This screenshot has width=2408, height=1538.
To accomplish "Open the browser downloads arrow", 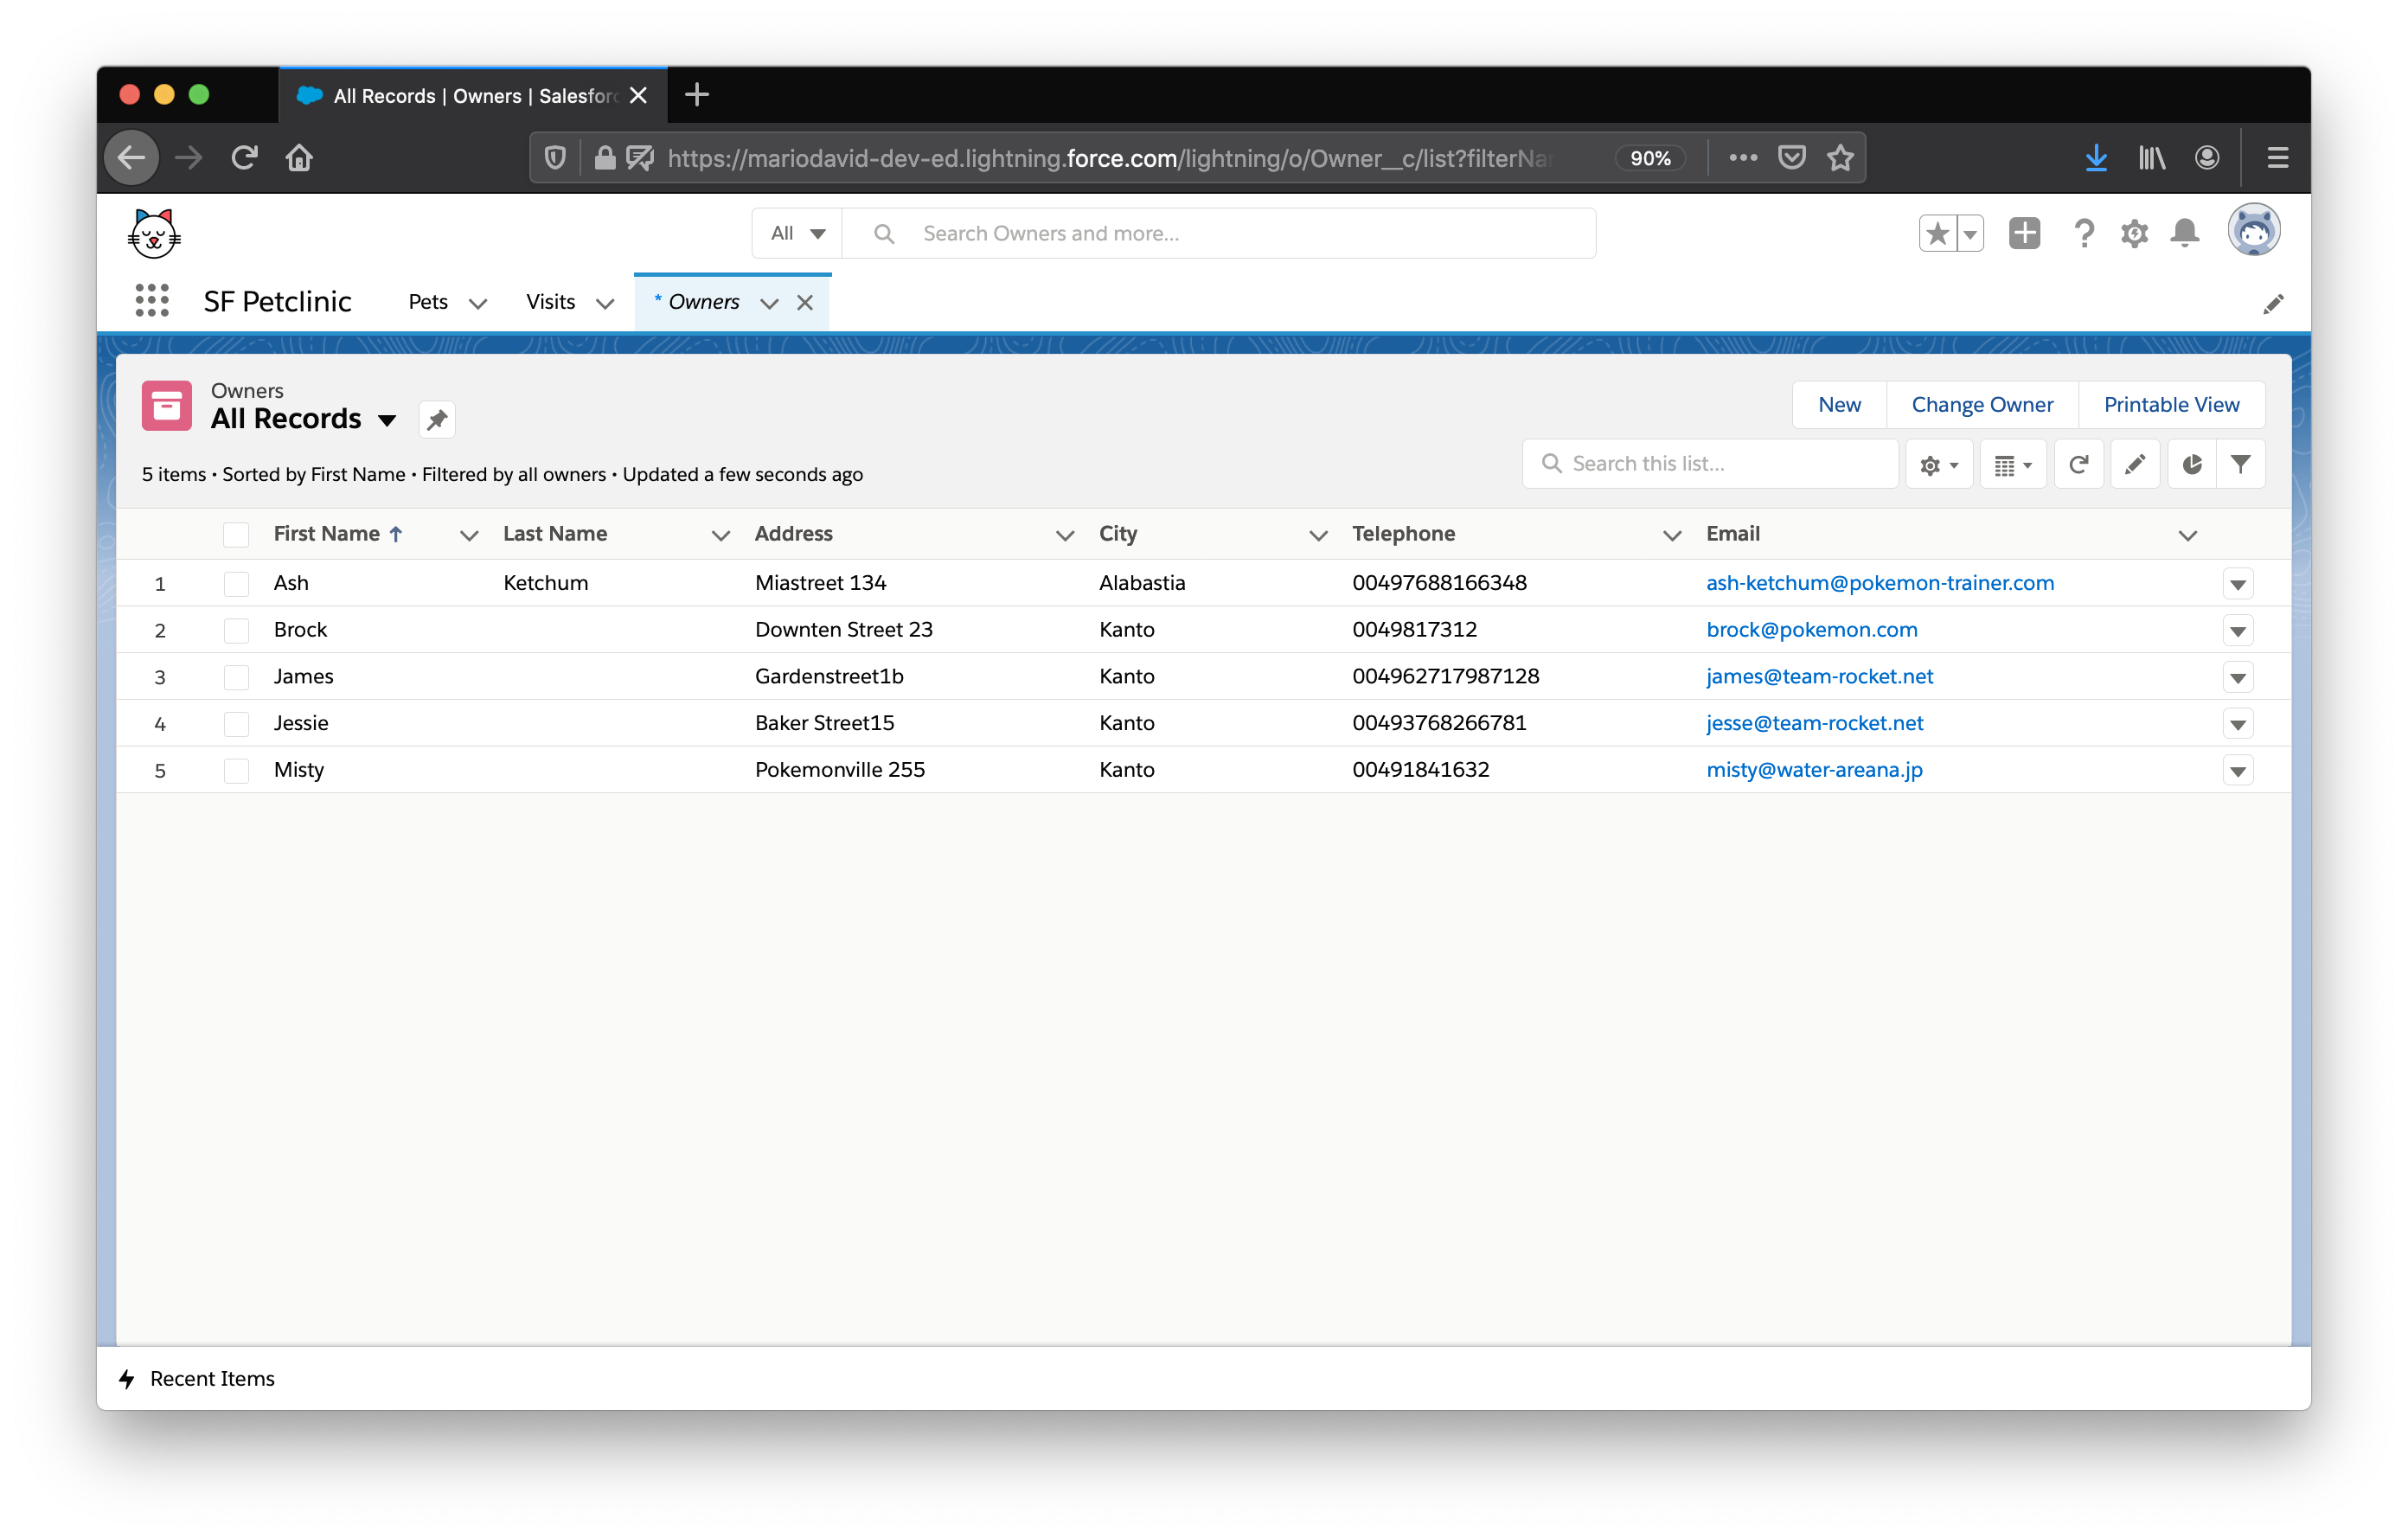I will (x=2096, y=157).
